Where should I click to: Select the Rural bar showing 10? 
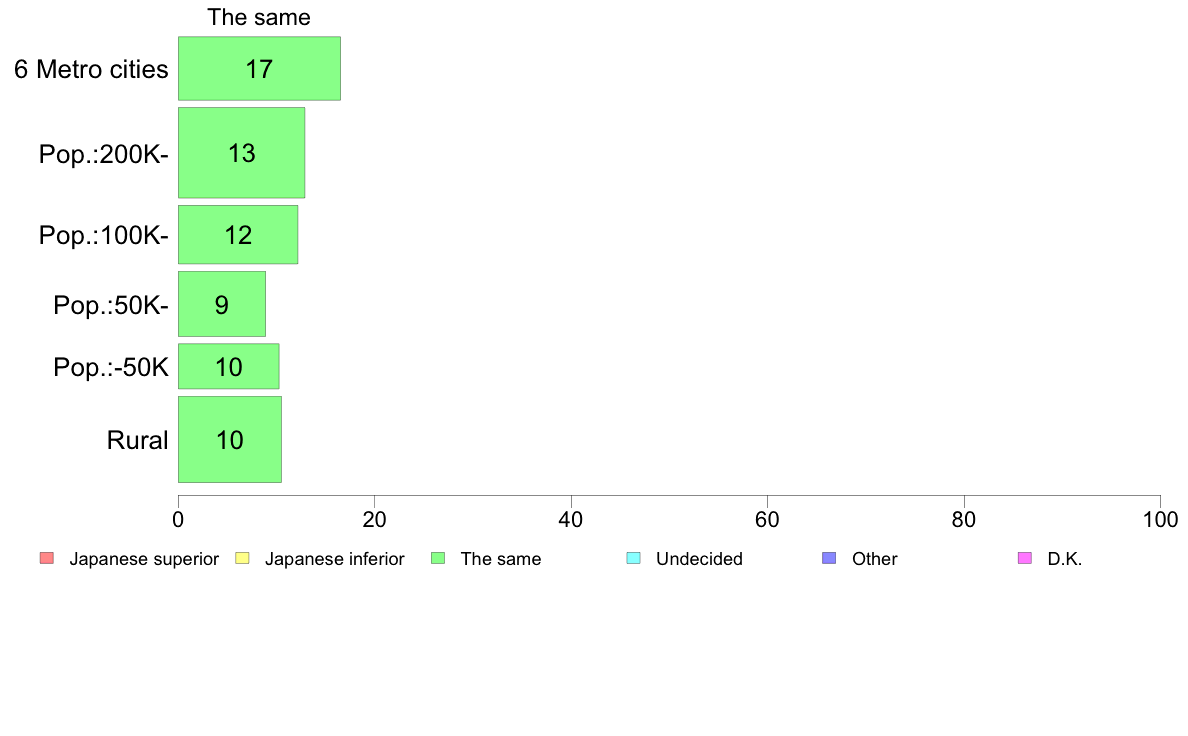click(x=230, y=440)
